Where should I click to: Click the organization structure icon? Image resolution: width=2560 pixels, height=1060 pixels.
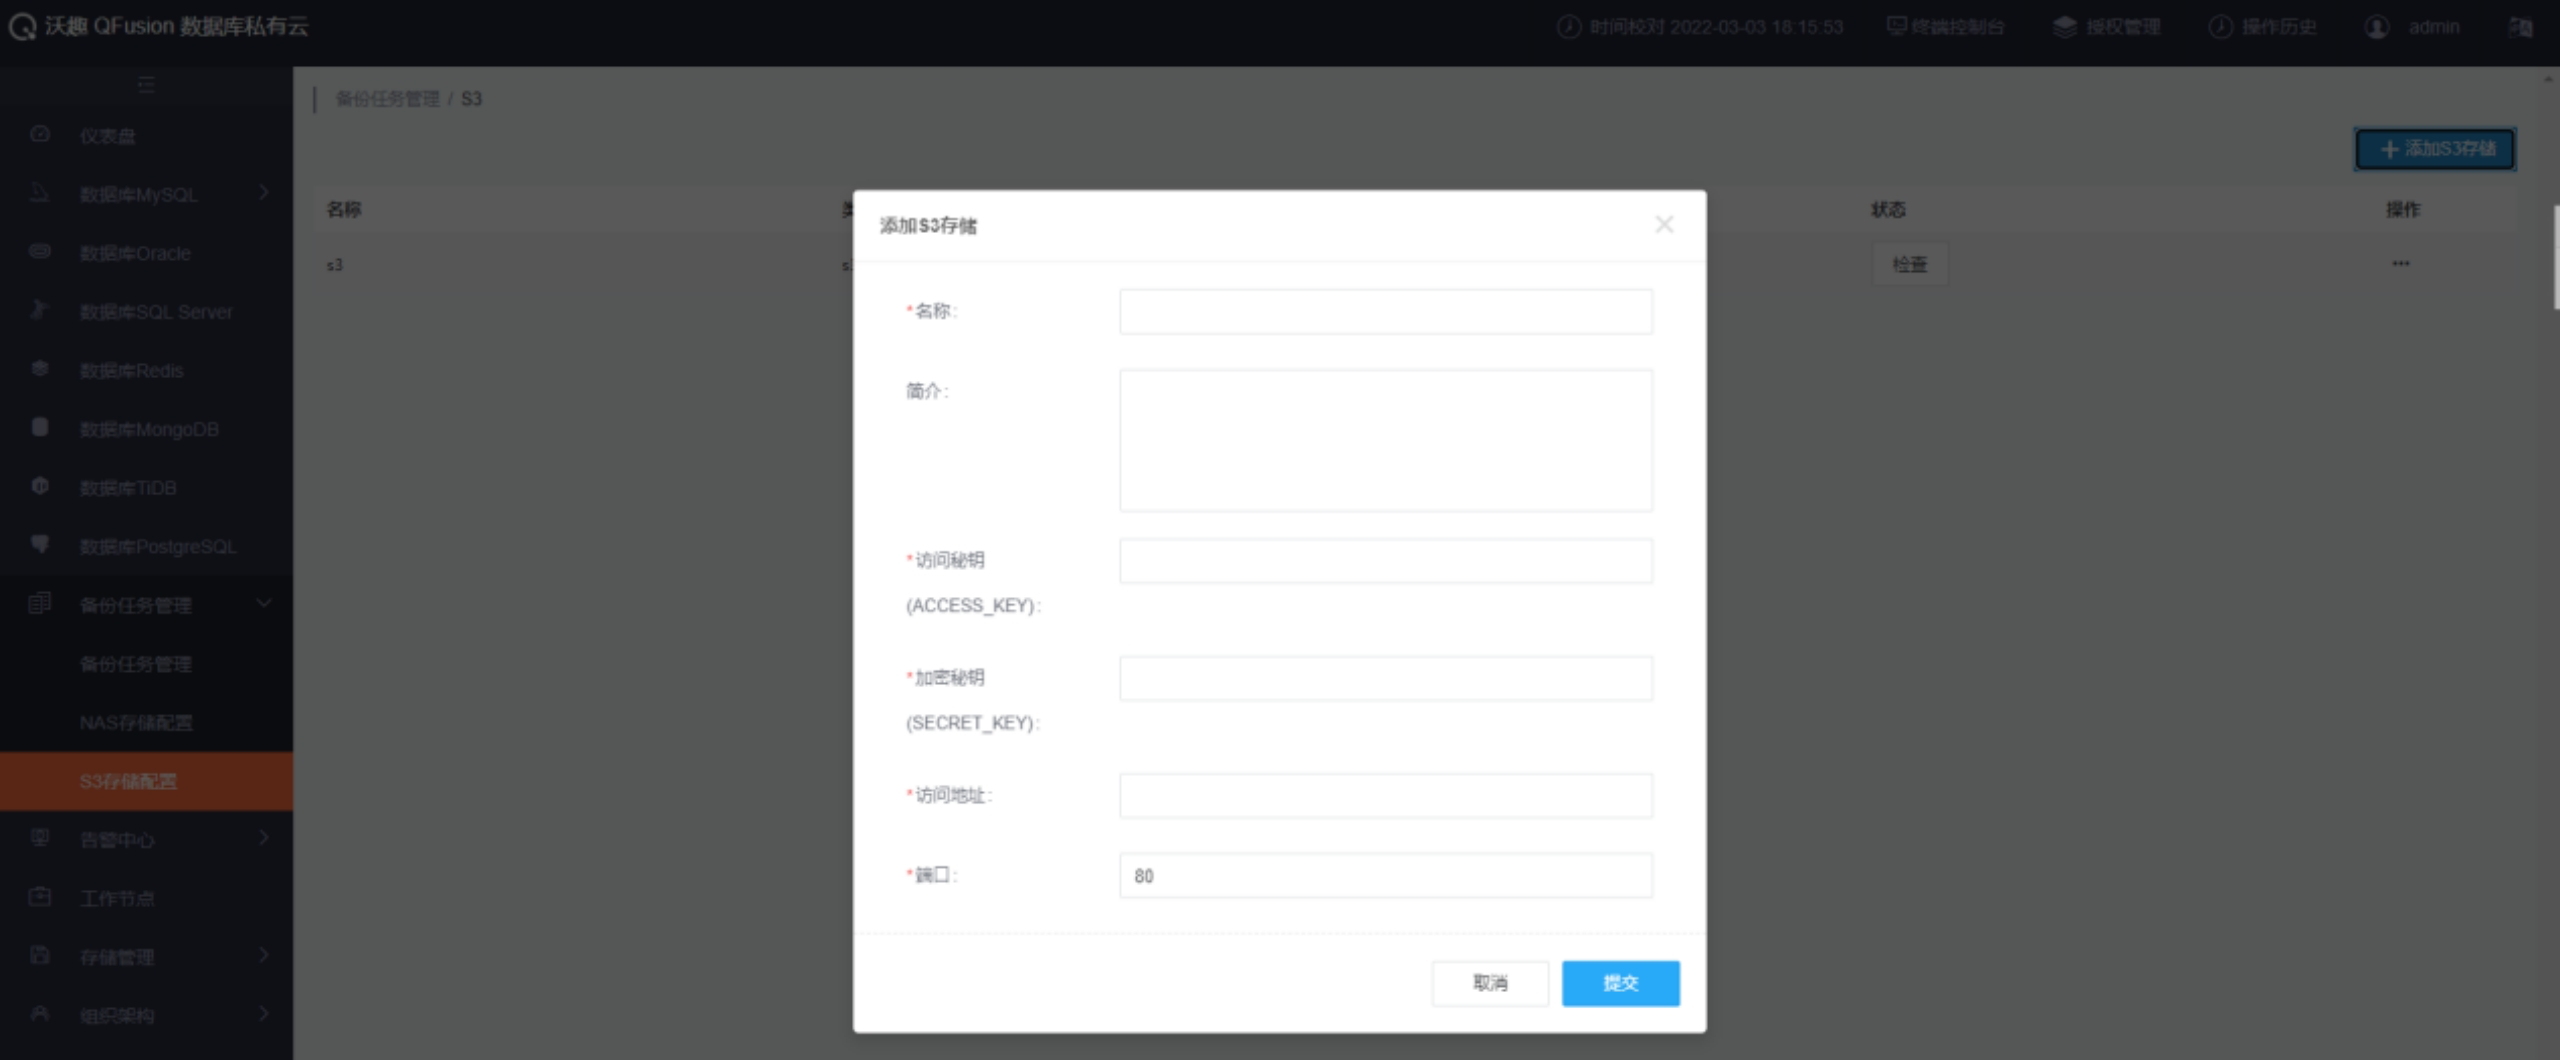pyautogui.click(x=40, y=1014)
